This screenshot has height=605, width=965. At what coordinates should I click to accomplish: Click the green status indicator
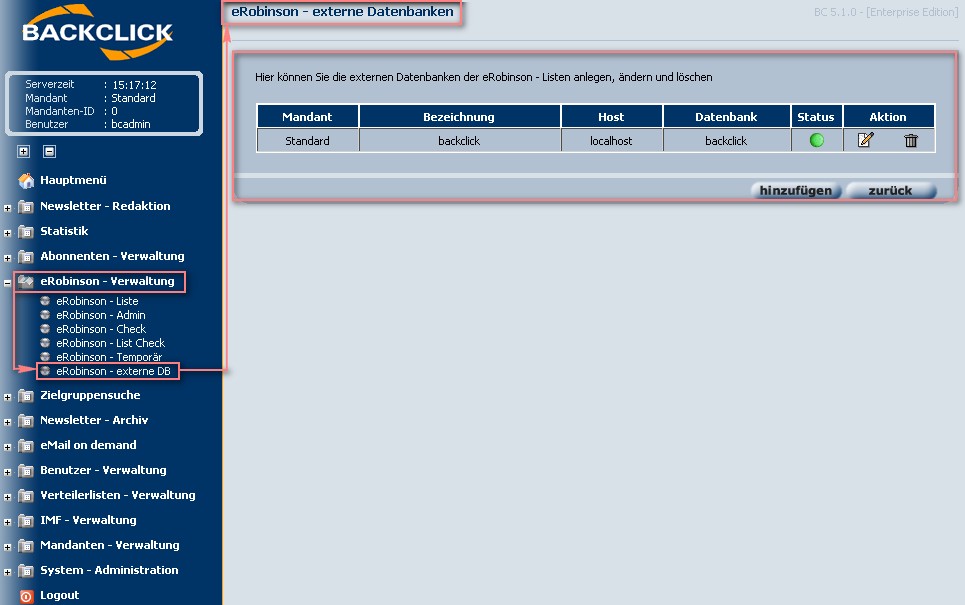click(817, 140)
